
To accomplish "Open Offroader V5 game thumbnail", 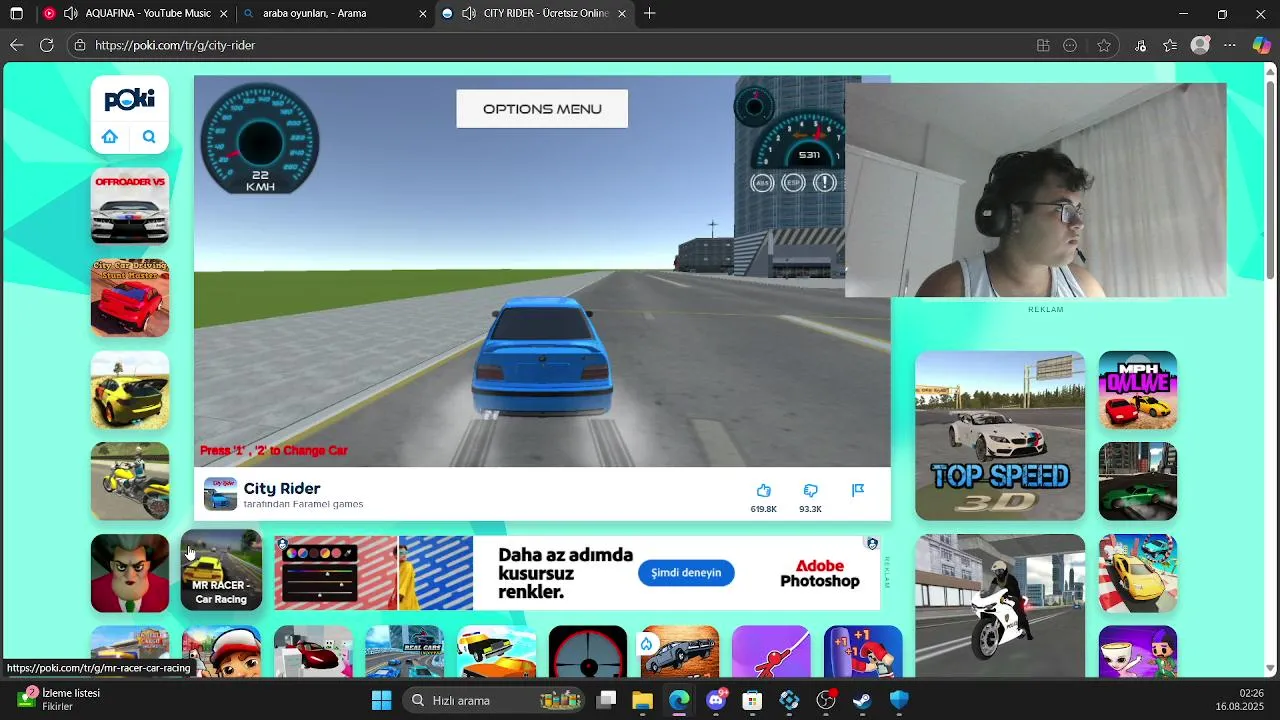I will 130,206.
